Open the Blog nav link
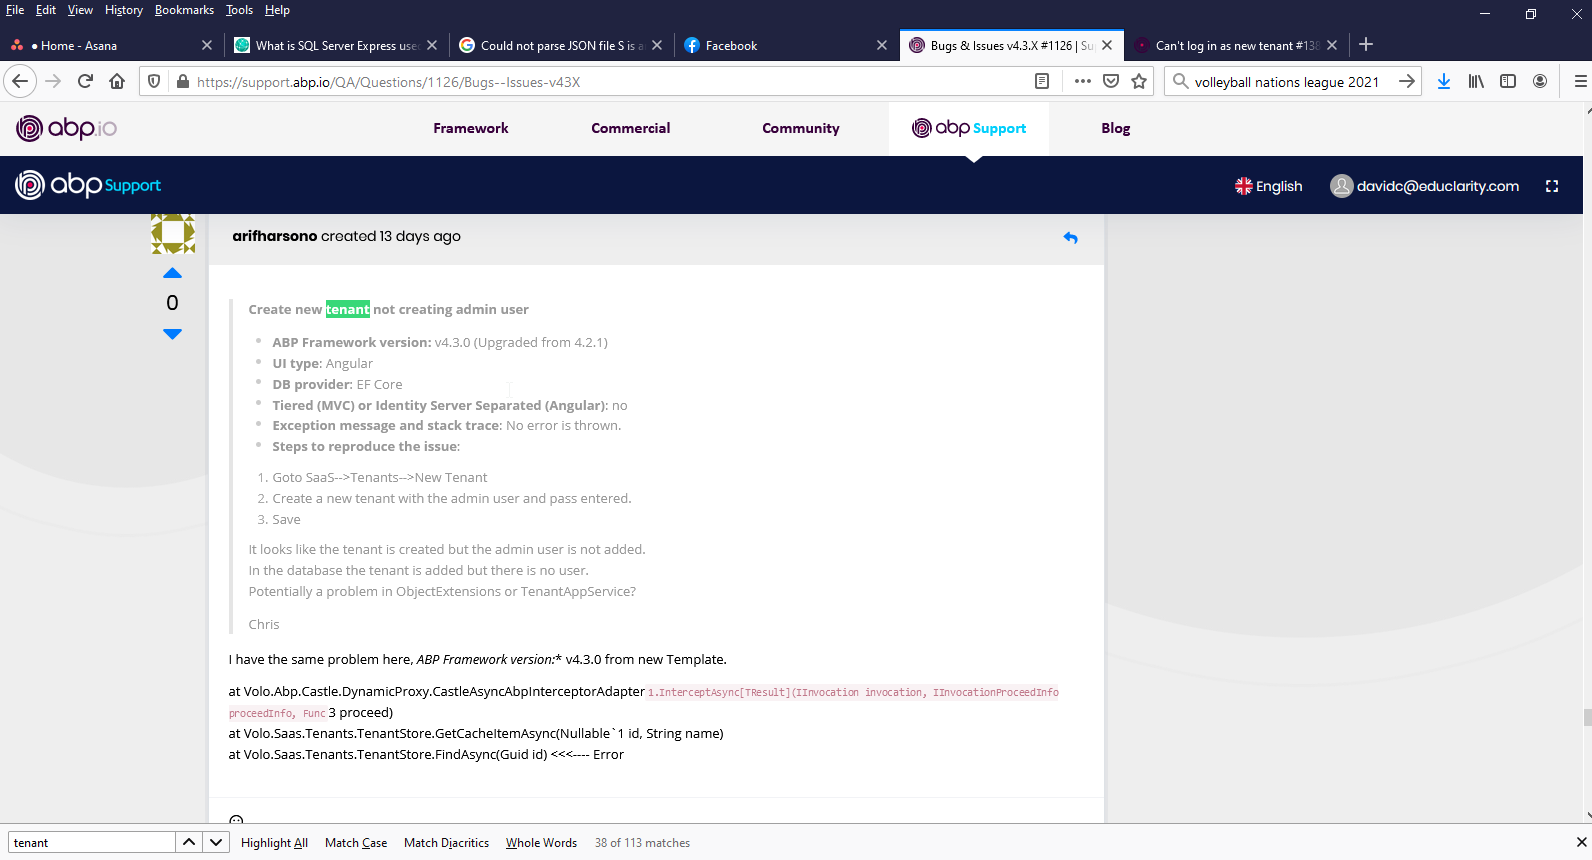This screenshot has height=860, width=1592. tap(1116, 128)
